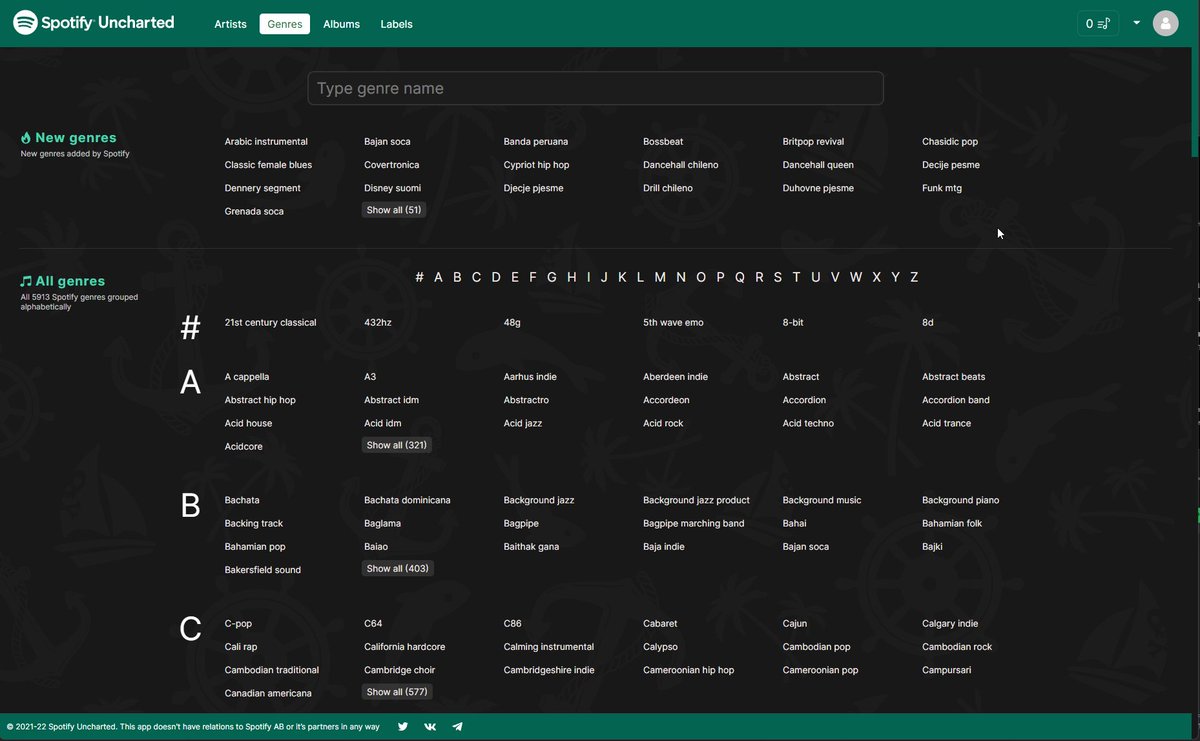Screen dimensions: 1200x741
Task: Open the playlist queue counter showing 0
Action: click(1097, 23)
